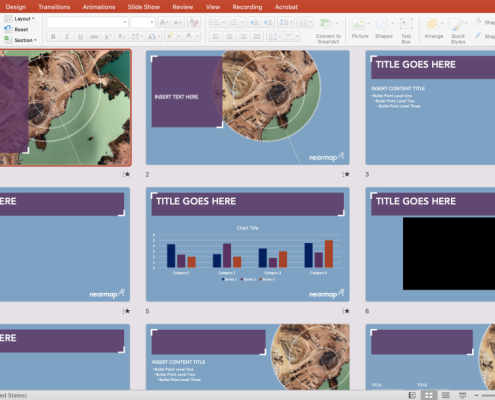This screenshot has height=400, width=495.
Task: Switch to Normal view in status bar
Action: tap(412, 395)
